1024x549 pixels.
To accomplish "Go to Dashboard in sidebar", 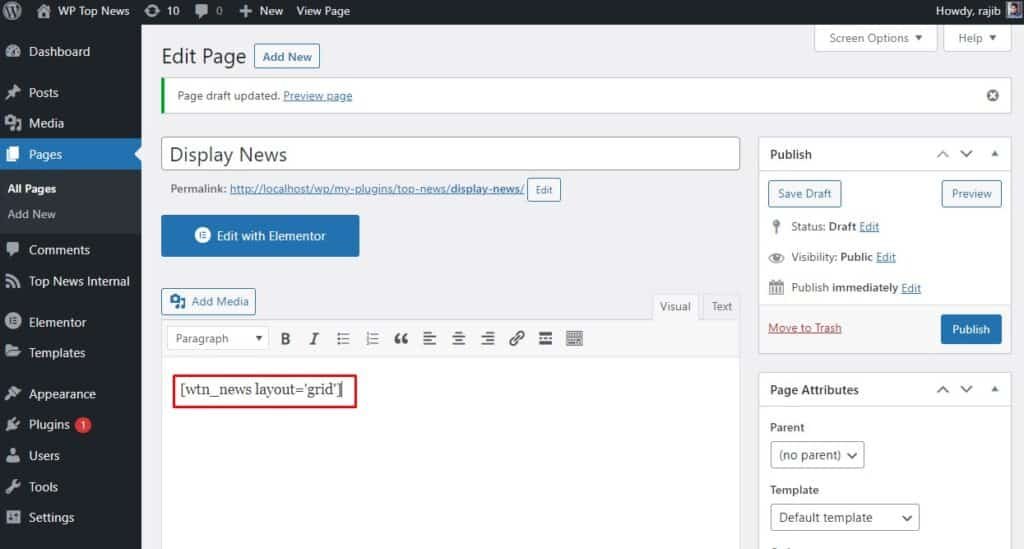I will click(59, 52).
